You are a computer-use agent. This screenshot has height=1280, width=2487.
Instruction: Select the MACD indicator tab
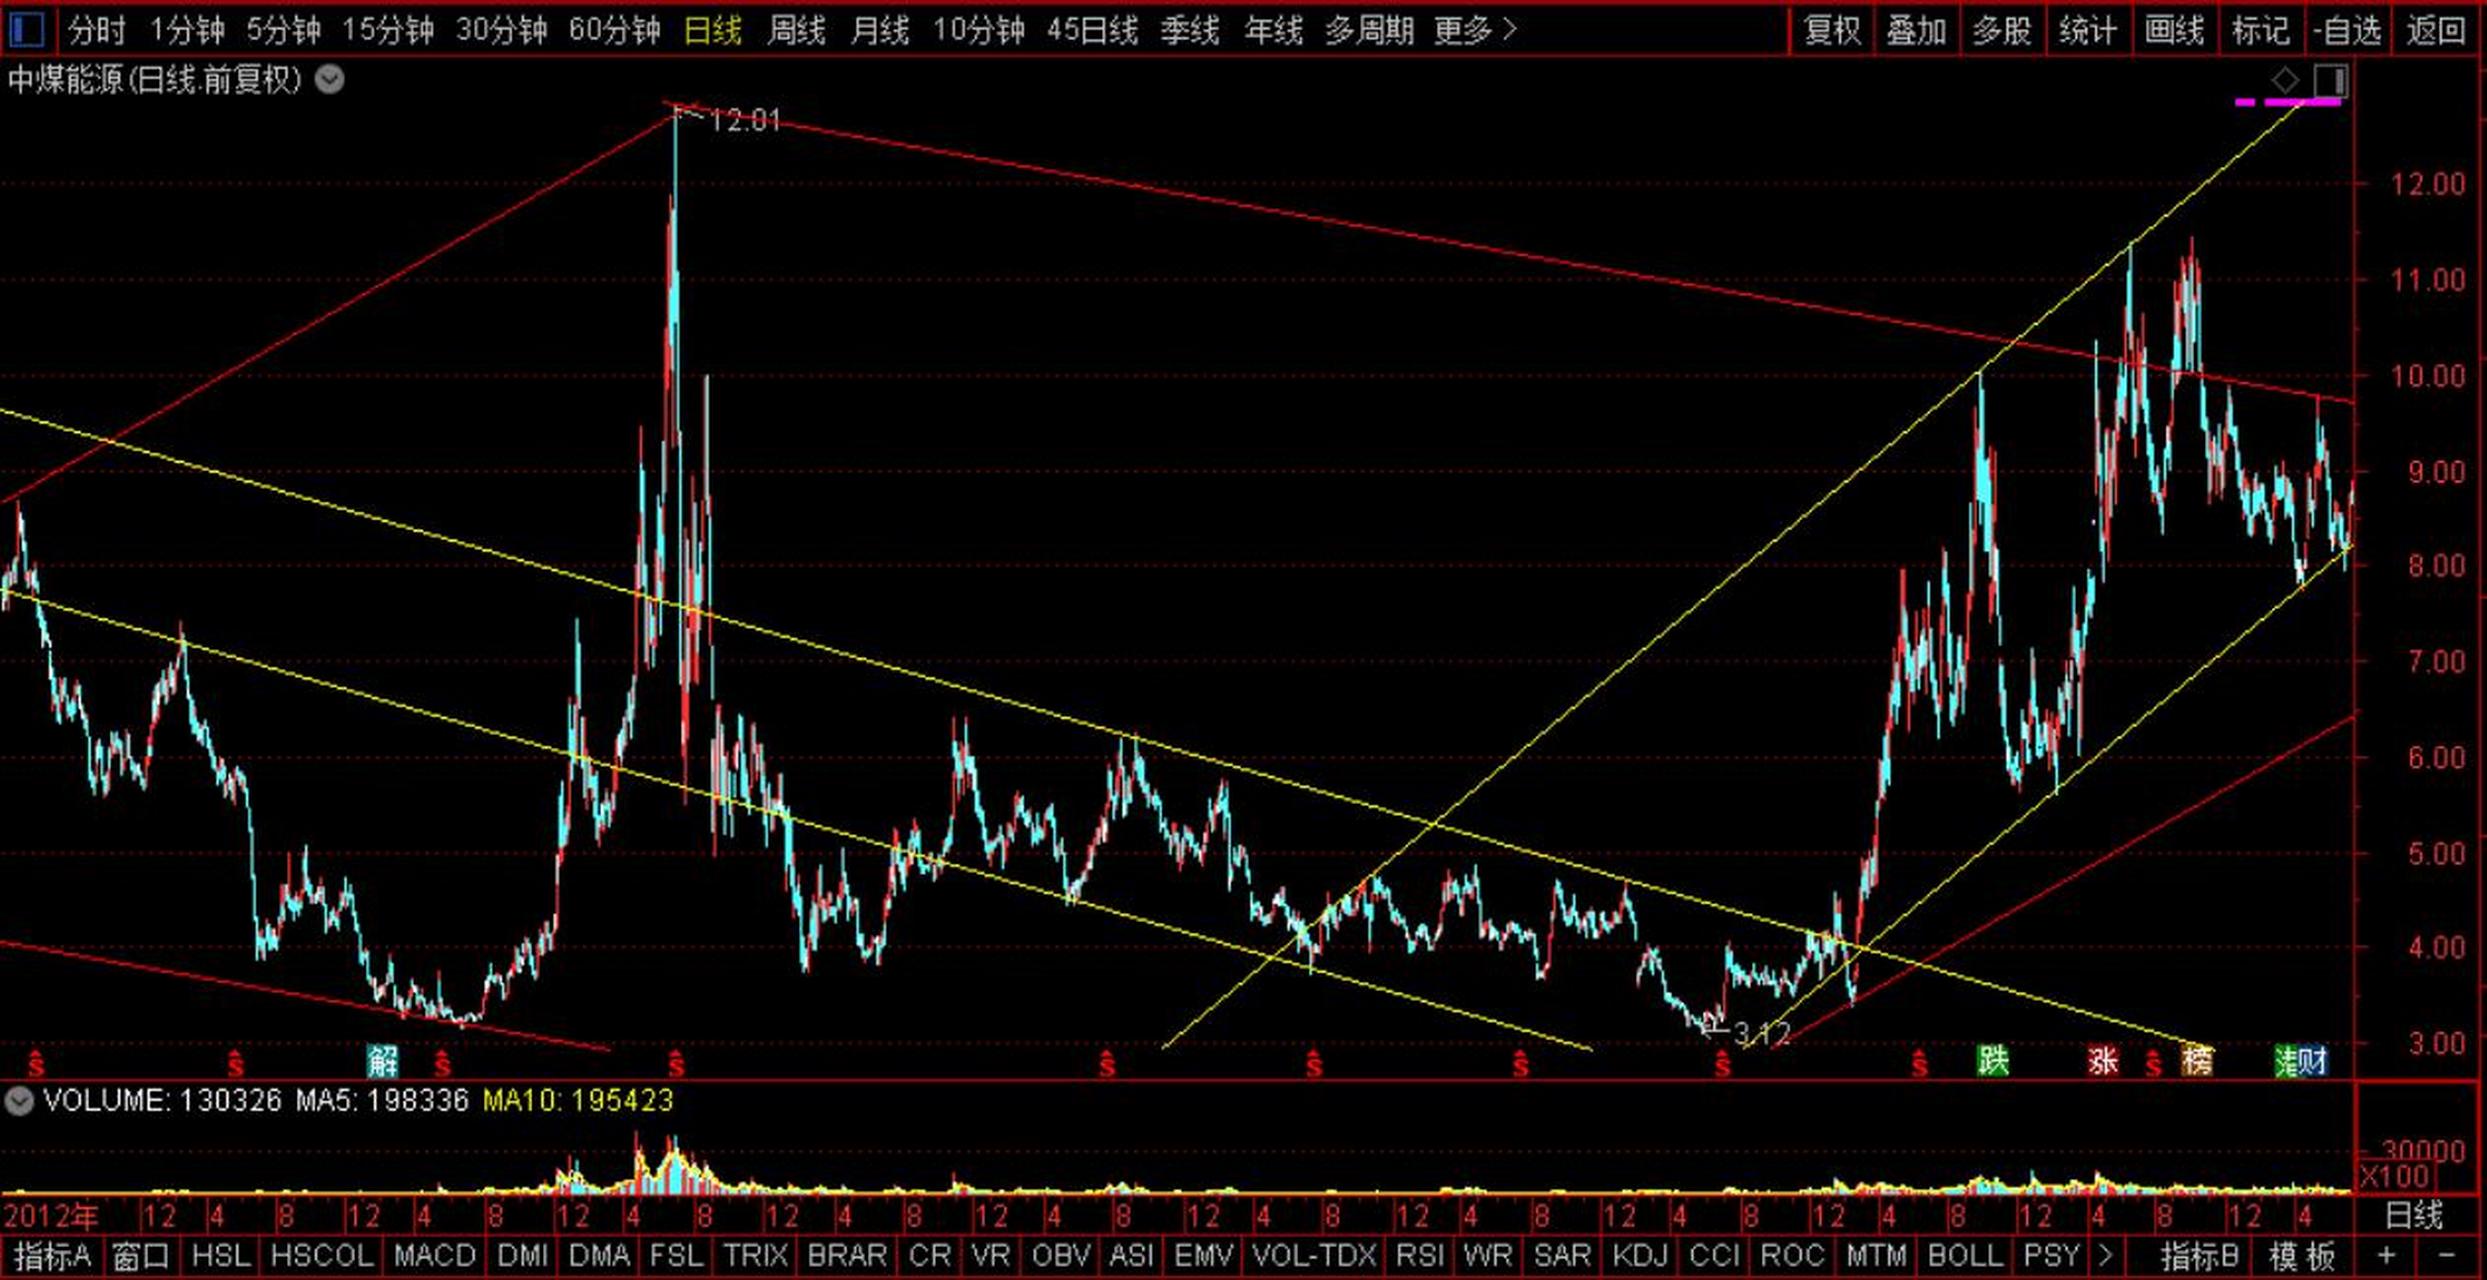pos(434,1255)
